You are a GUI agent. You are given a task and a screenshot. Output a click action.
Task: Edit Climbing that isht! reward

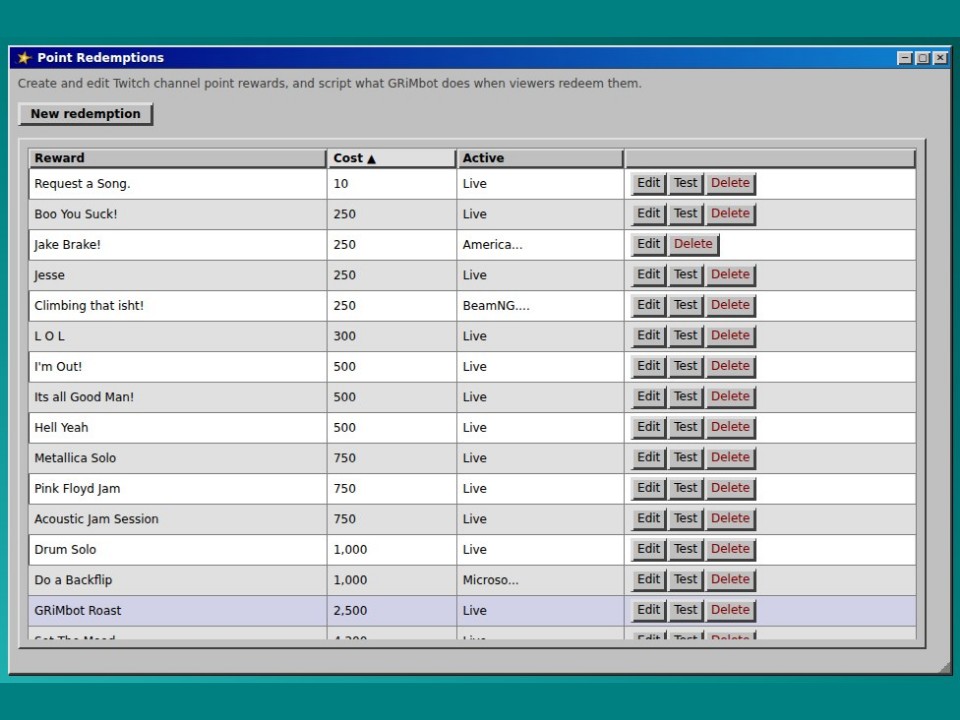[x=648, y=305]
